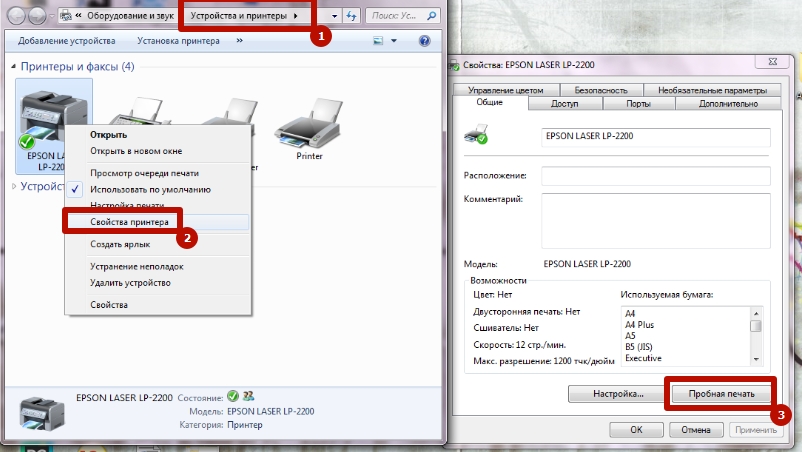Click the refresh icon beside address bar
This screenshot has height=452, width=802.
pyautogui.click(x=350, y=16)
